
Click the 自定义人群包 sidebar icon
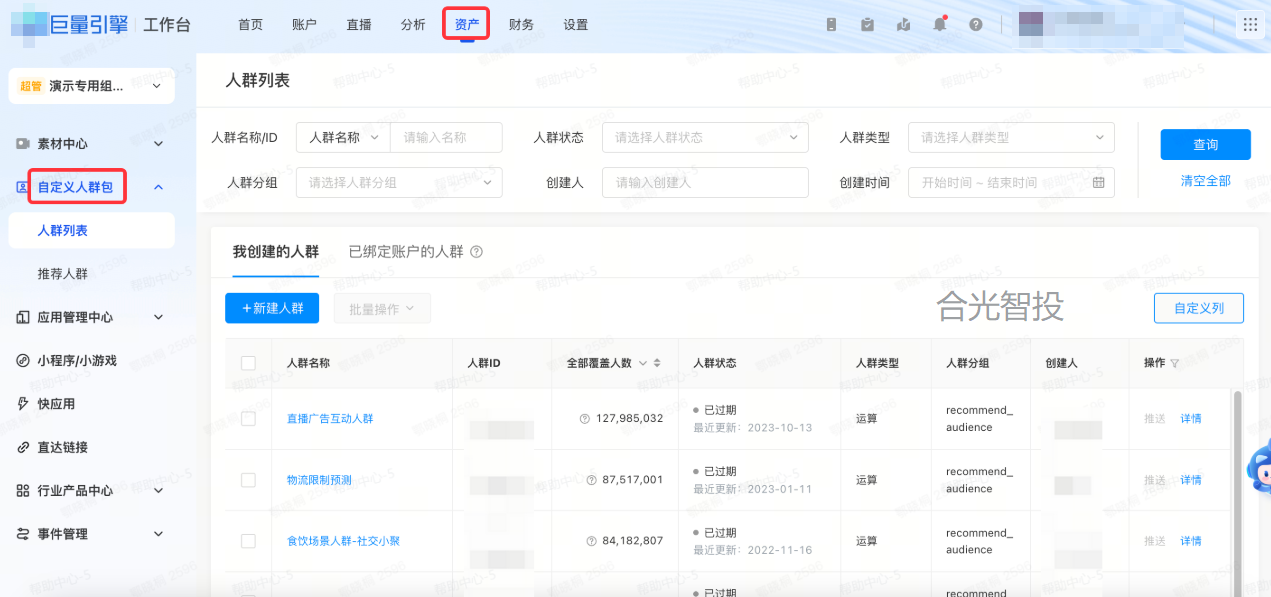click(23, 187)
